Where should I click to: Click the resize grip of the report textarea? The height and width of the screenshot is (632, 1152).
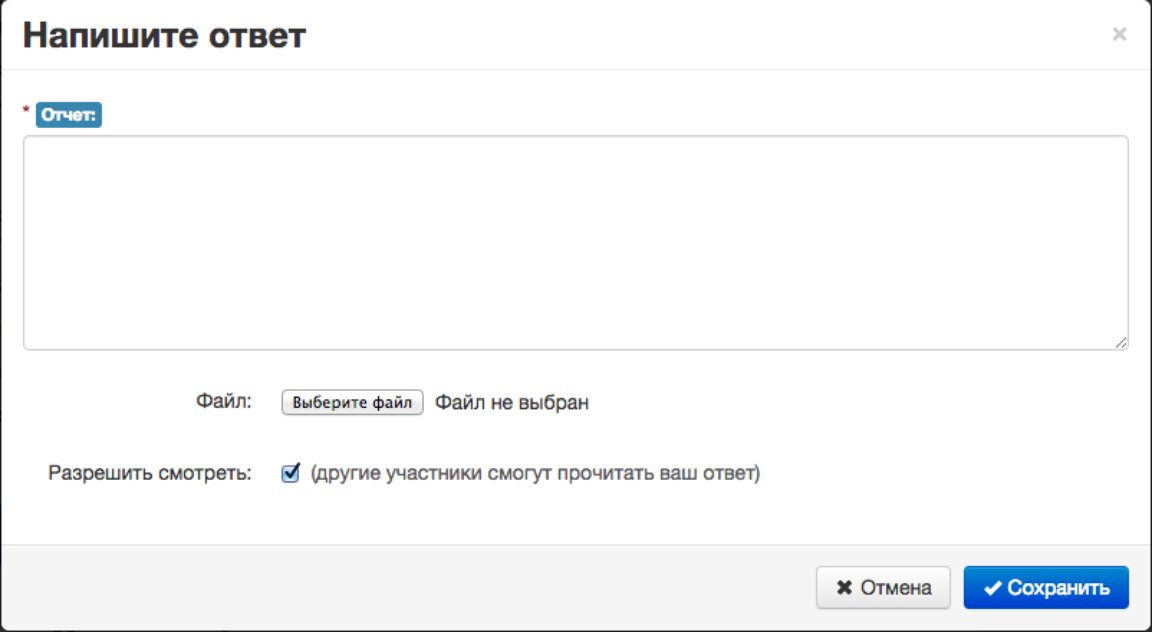1120,342
